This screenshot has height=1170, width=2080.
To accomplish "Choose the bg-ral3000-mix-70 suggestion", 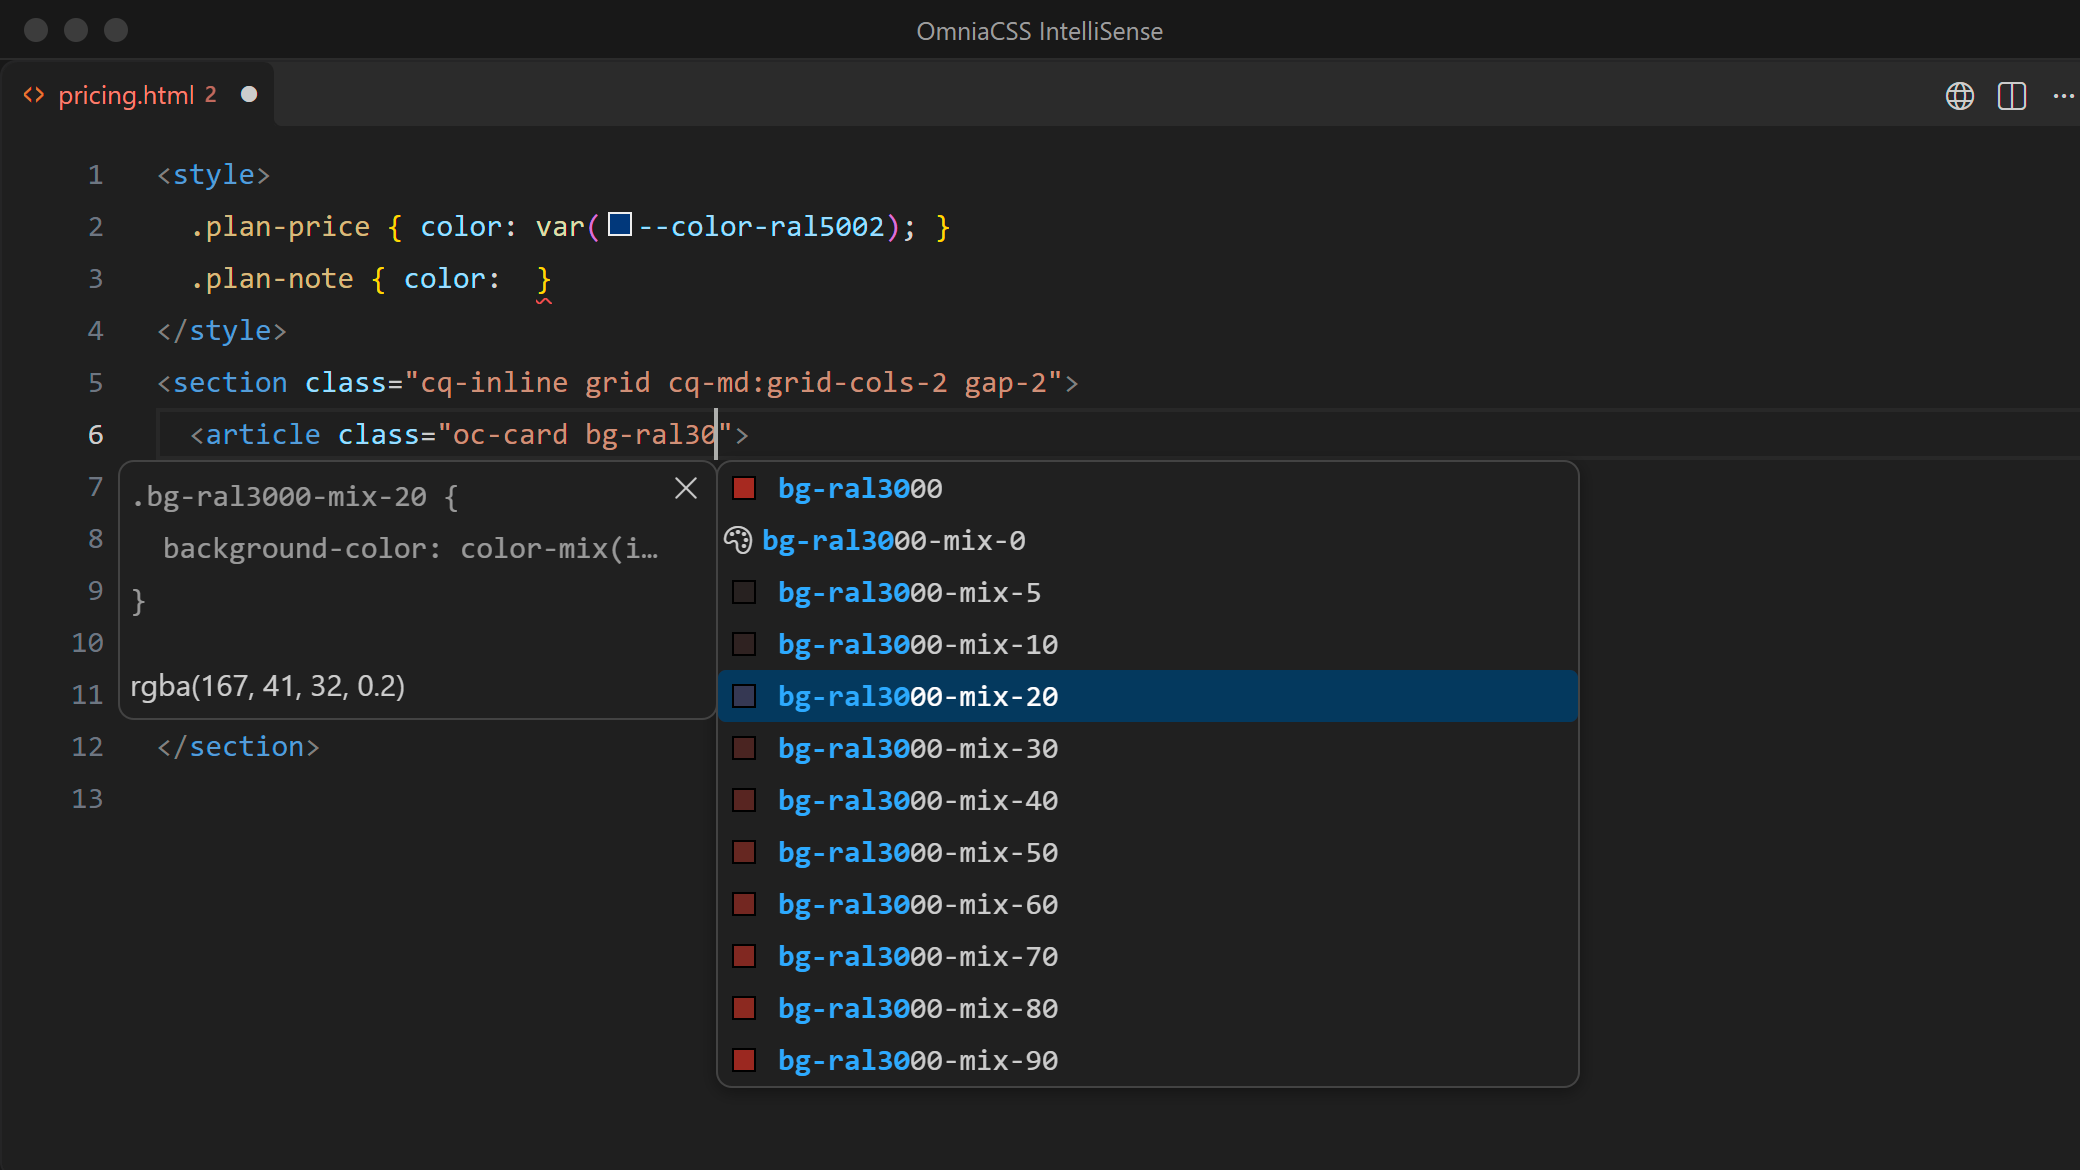I will [x=1148, y=956].
